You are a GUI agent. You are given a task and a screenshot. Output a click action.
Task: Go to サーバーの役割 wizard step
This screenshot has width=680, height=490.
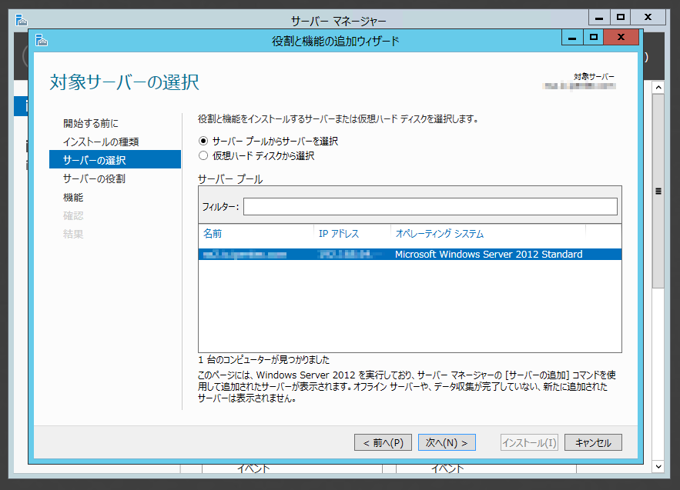[x=94, y=179]
